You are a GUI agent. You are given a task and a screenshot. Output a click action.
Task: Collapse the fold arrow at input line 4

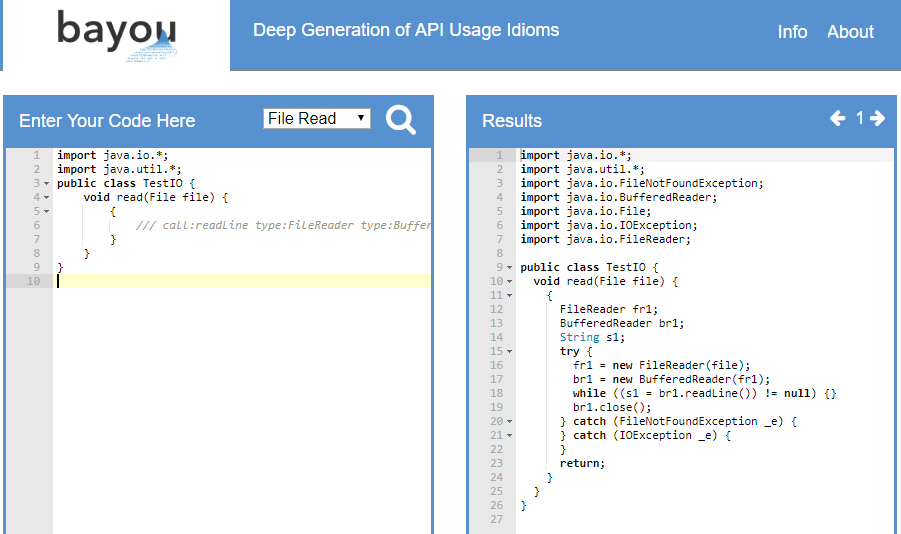[47, 198]
